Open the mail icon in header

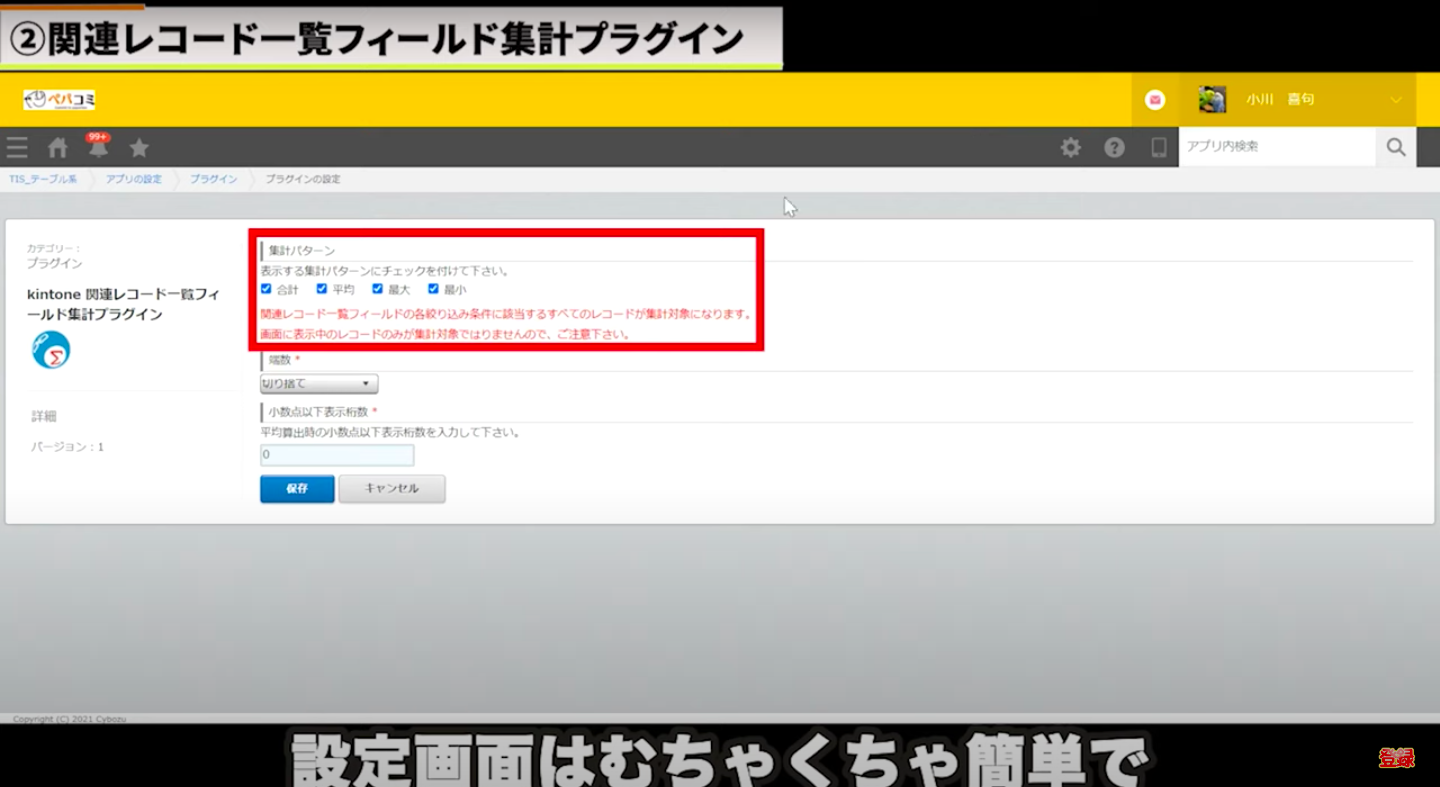click(1155, 100)
